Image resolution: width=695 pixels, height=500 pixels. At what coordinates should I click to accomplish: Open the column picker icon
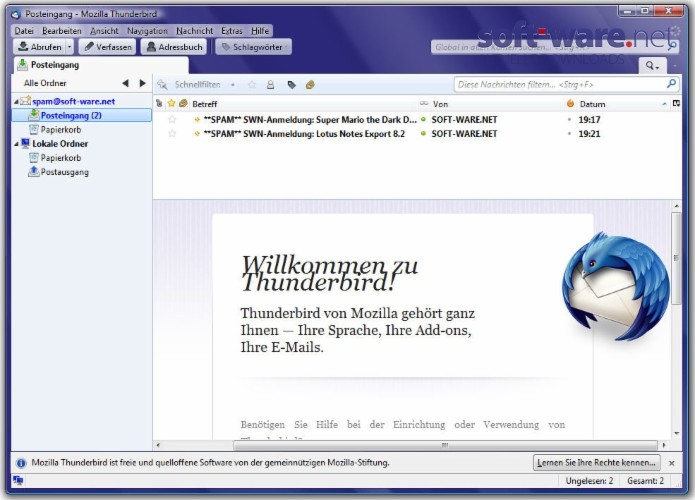click(676, 104)
